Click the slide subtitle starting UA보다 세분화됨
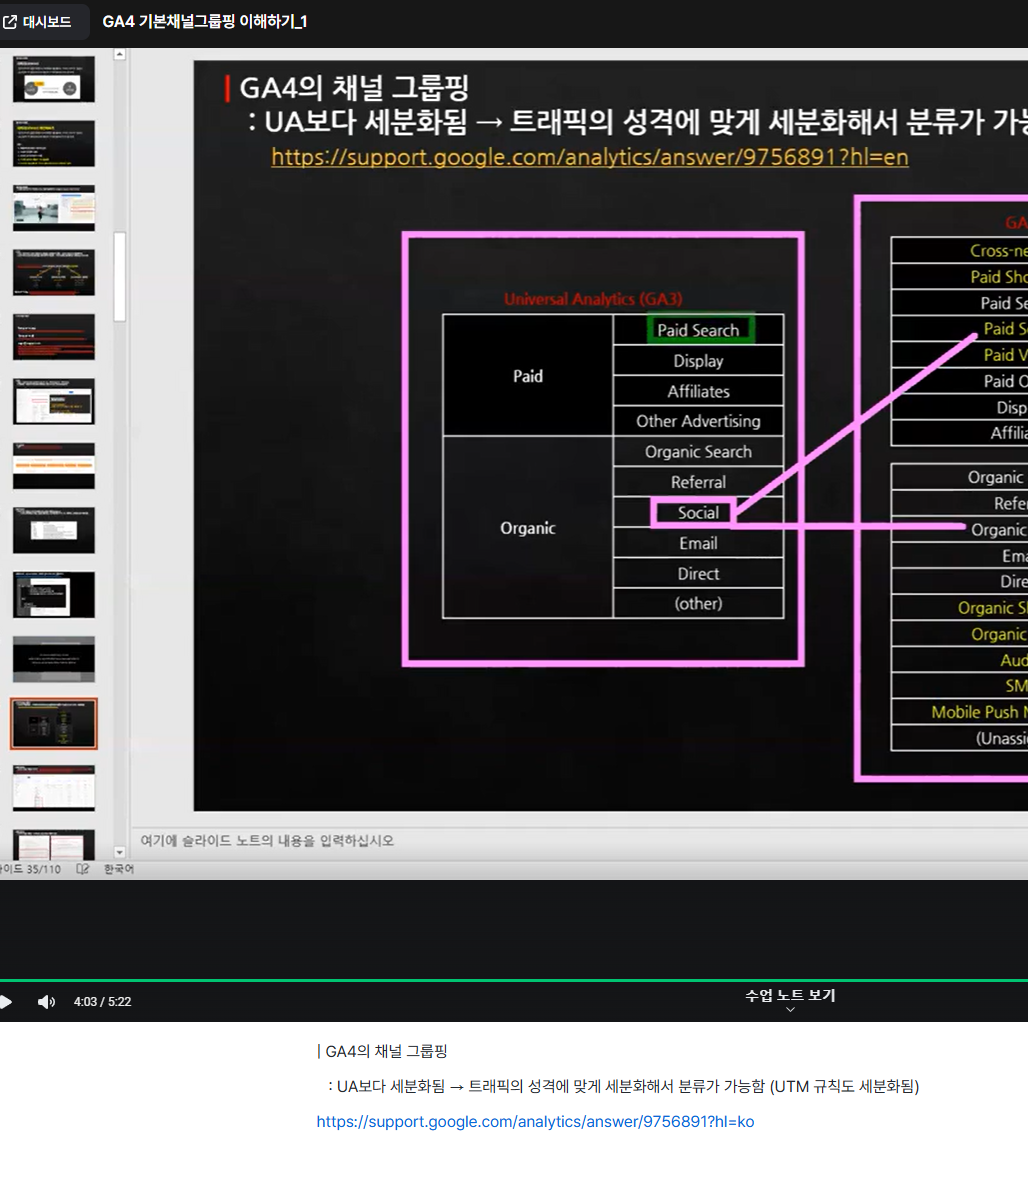 (637, 121)
